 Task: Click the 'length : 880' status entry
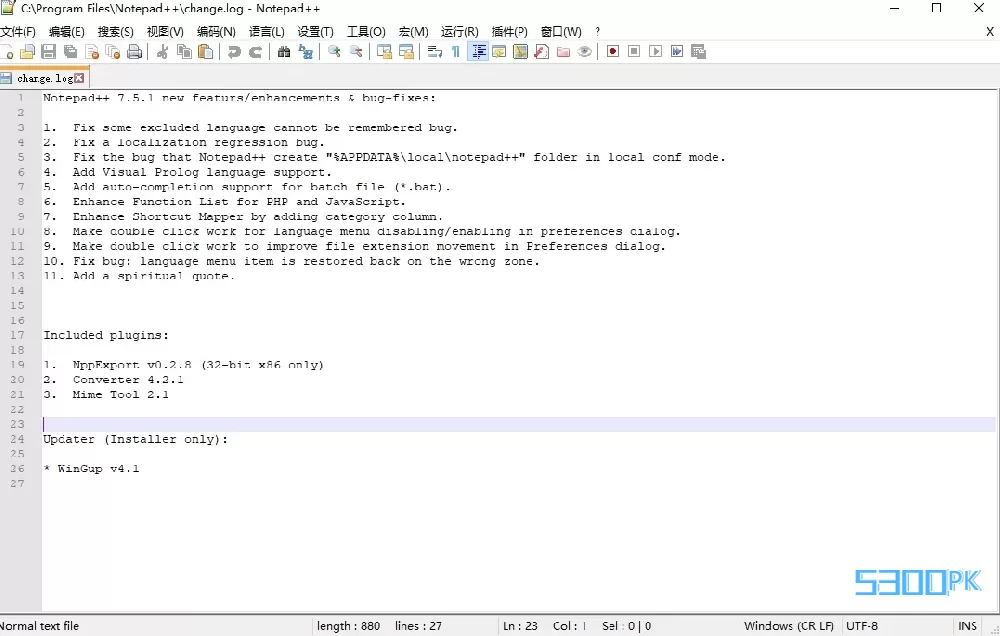pos(348,626)
